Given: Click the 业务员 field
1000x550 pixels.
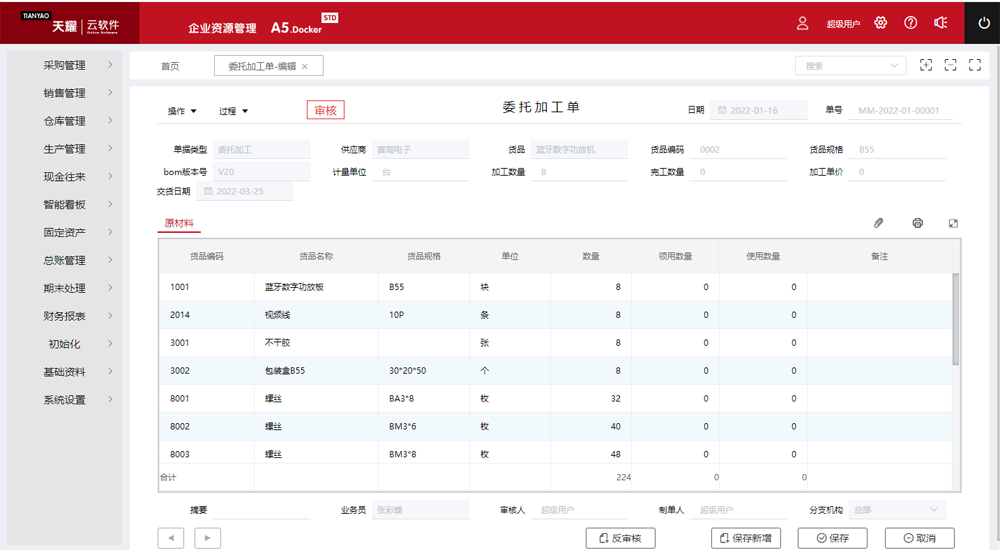Looking at the screenshot, I should 420,510.
